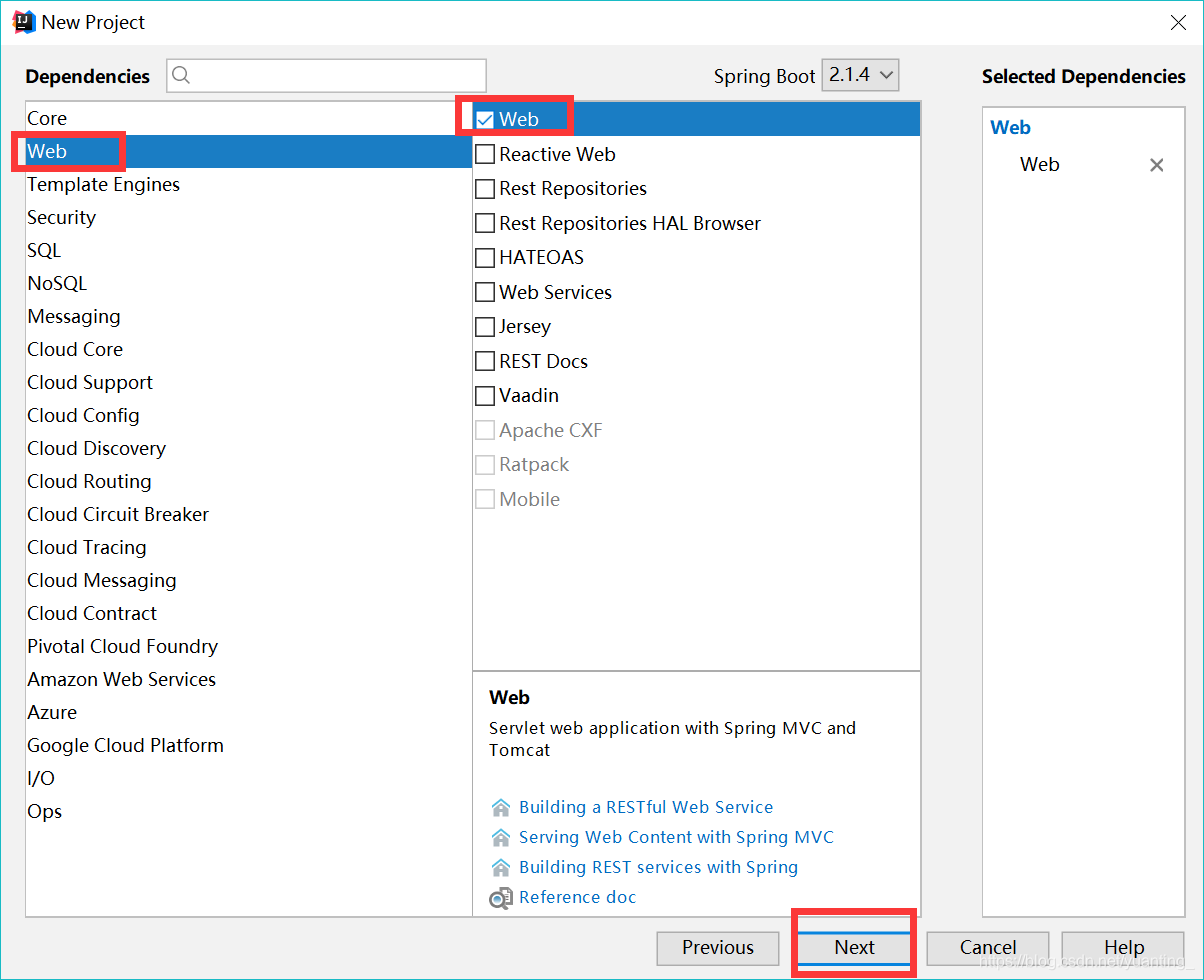The width and height of the screenshot is (1204, 980).
Task: Tick the Jersey checkbox
Action: (x=485, y=326)
